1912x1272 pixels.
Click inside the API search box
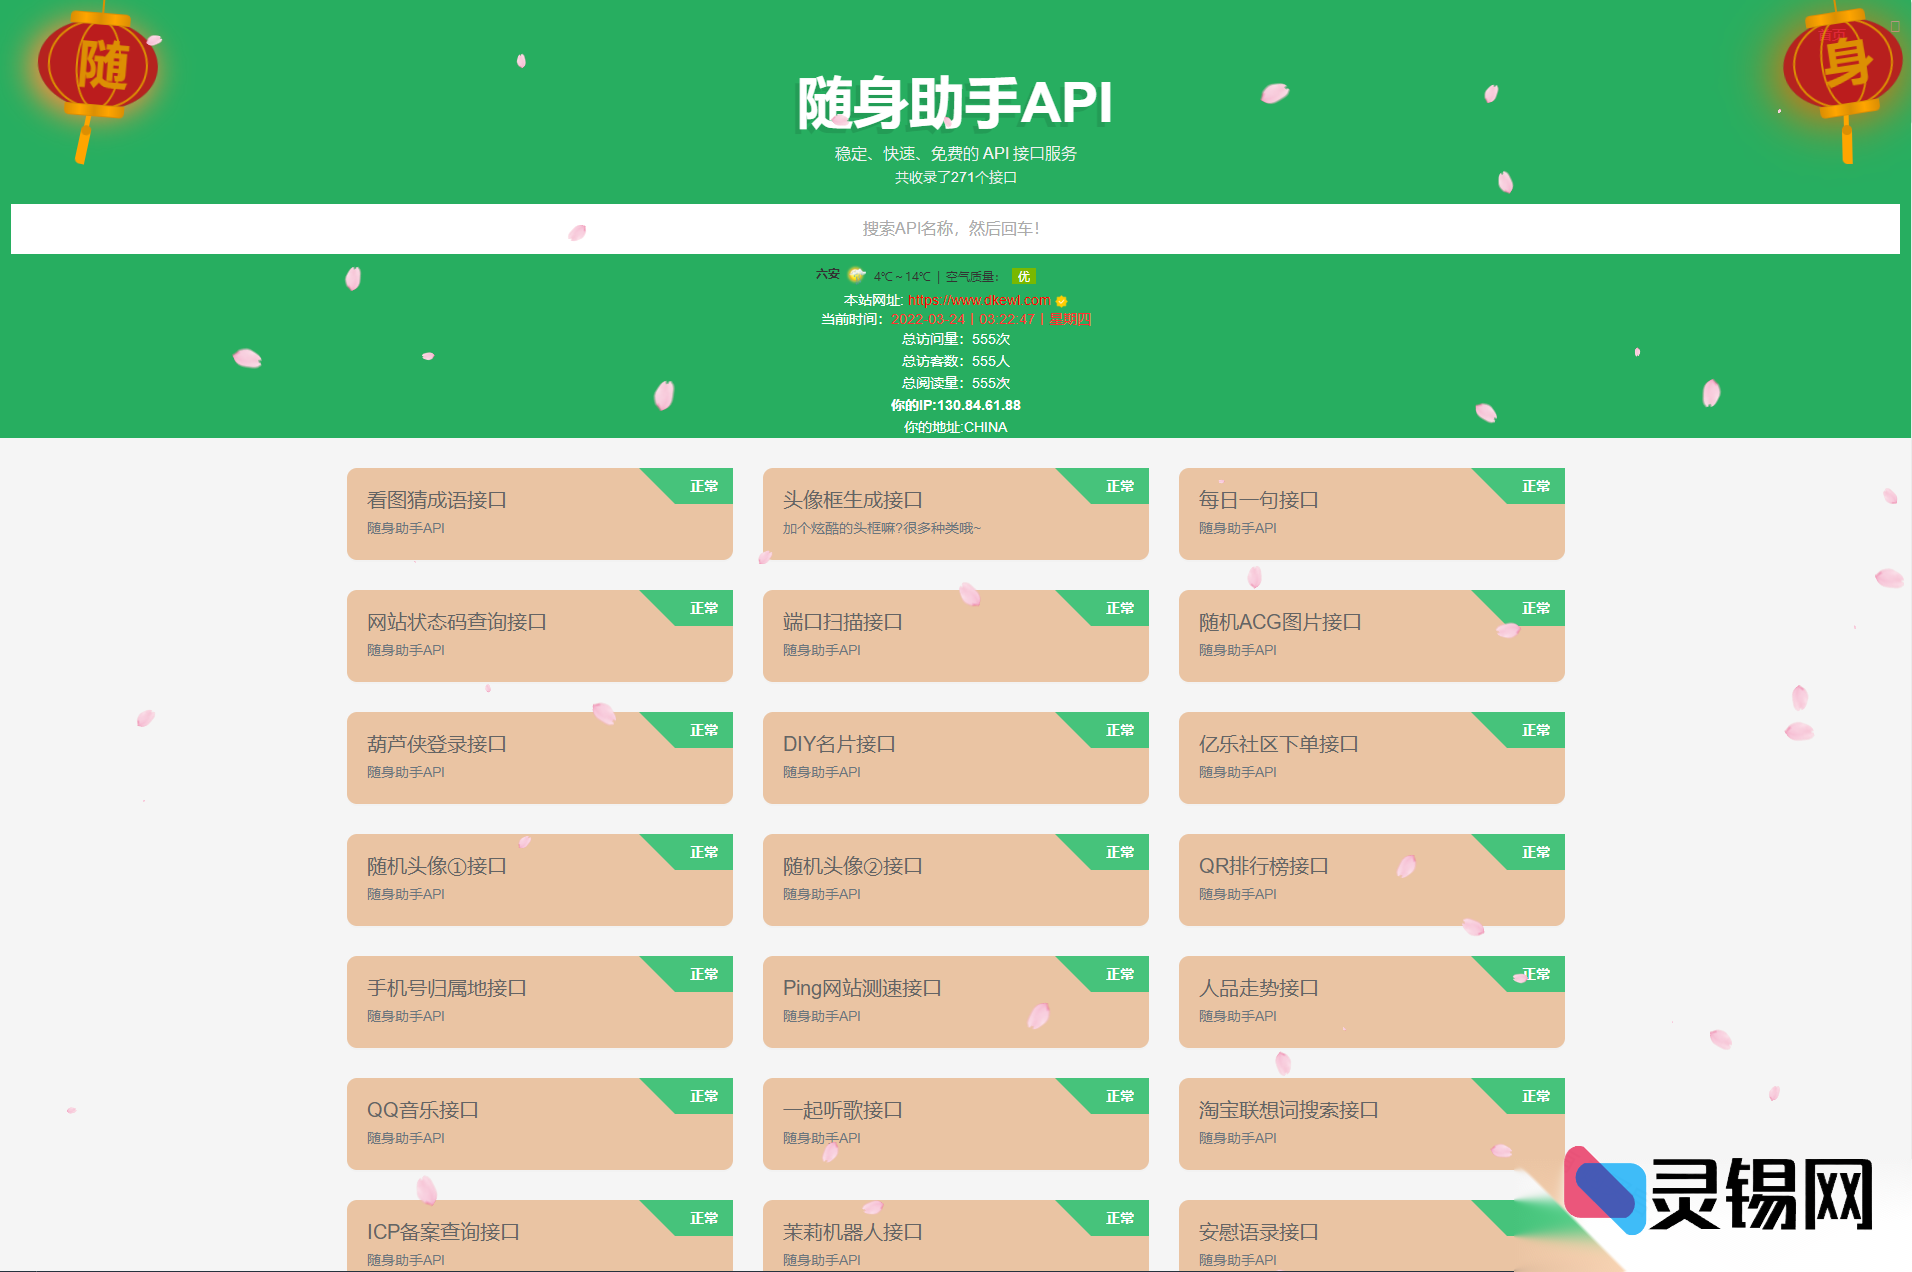point(955,229)
